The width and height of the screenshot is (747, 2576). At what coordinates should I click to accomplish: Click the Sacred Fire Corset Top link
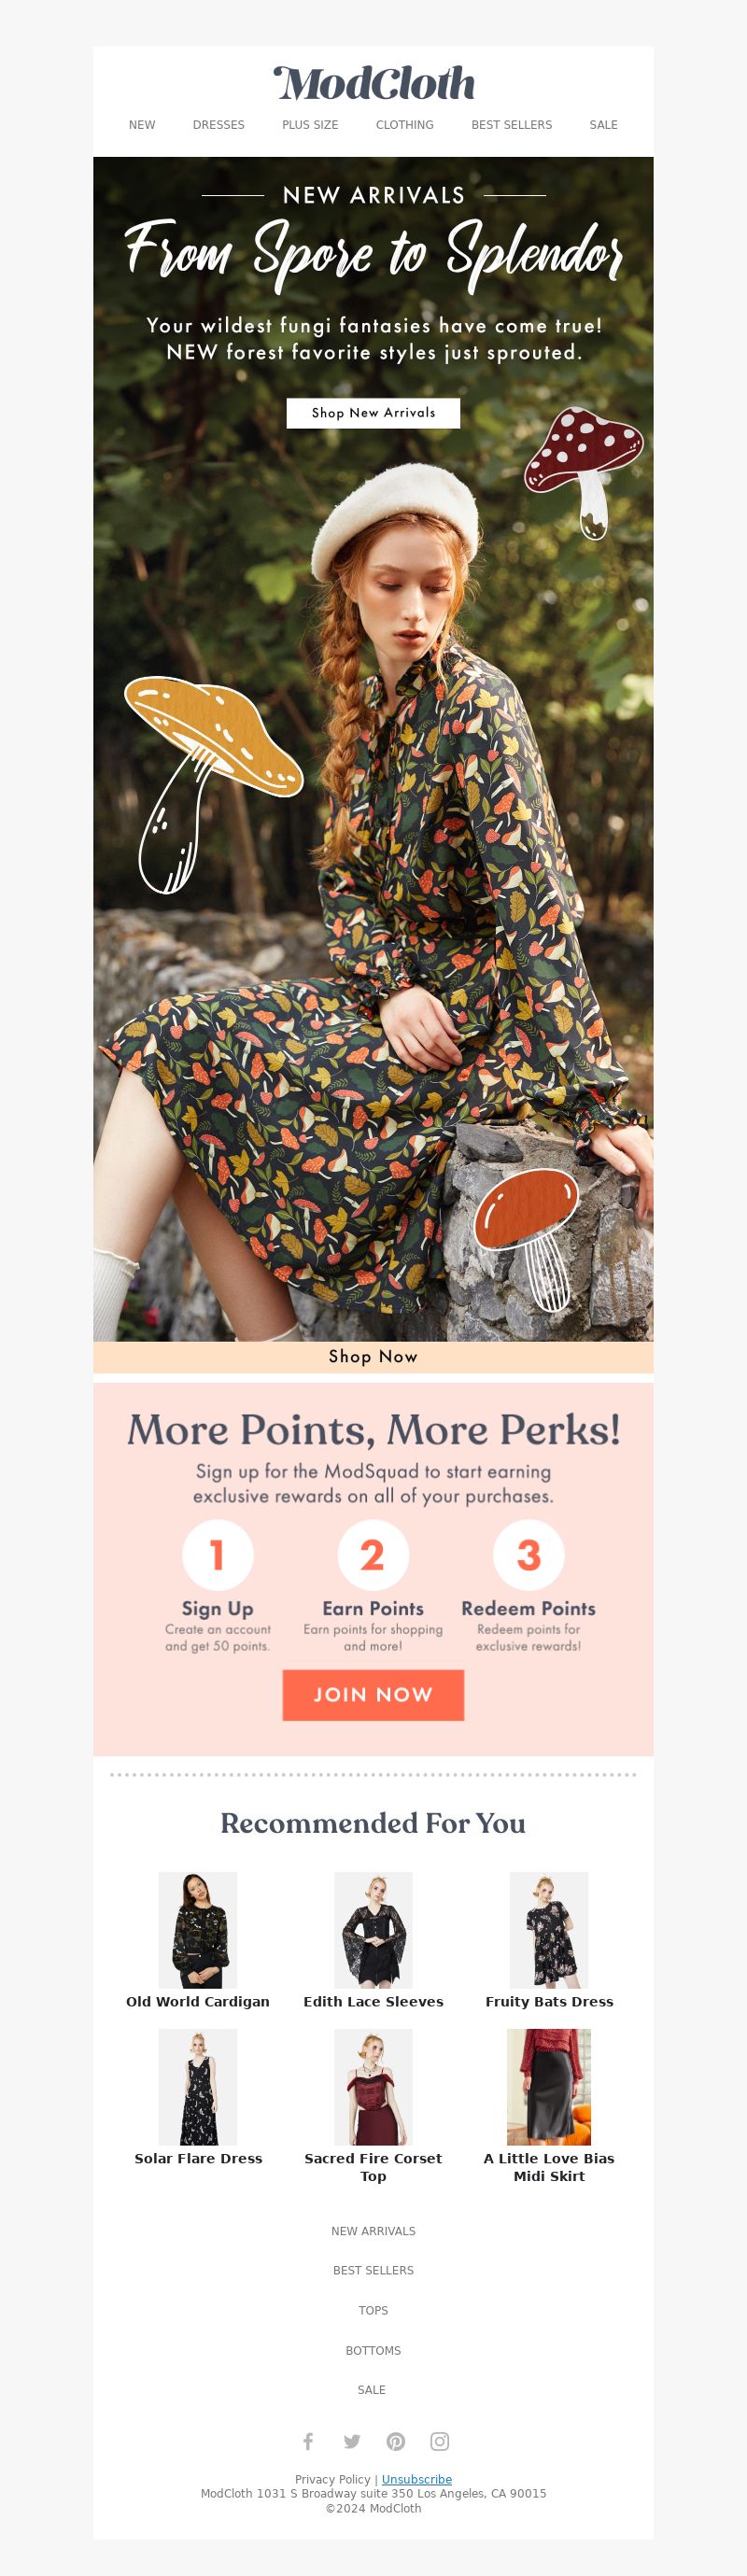click(x=373, y=2166)
